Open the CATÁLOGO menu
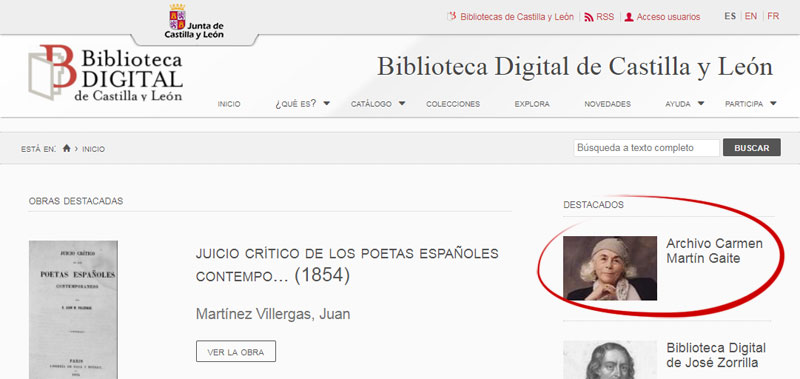800x379 pixels. coord(371,104)
